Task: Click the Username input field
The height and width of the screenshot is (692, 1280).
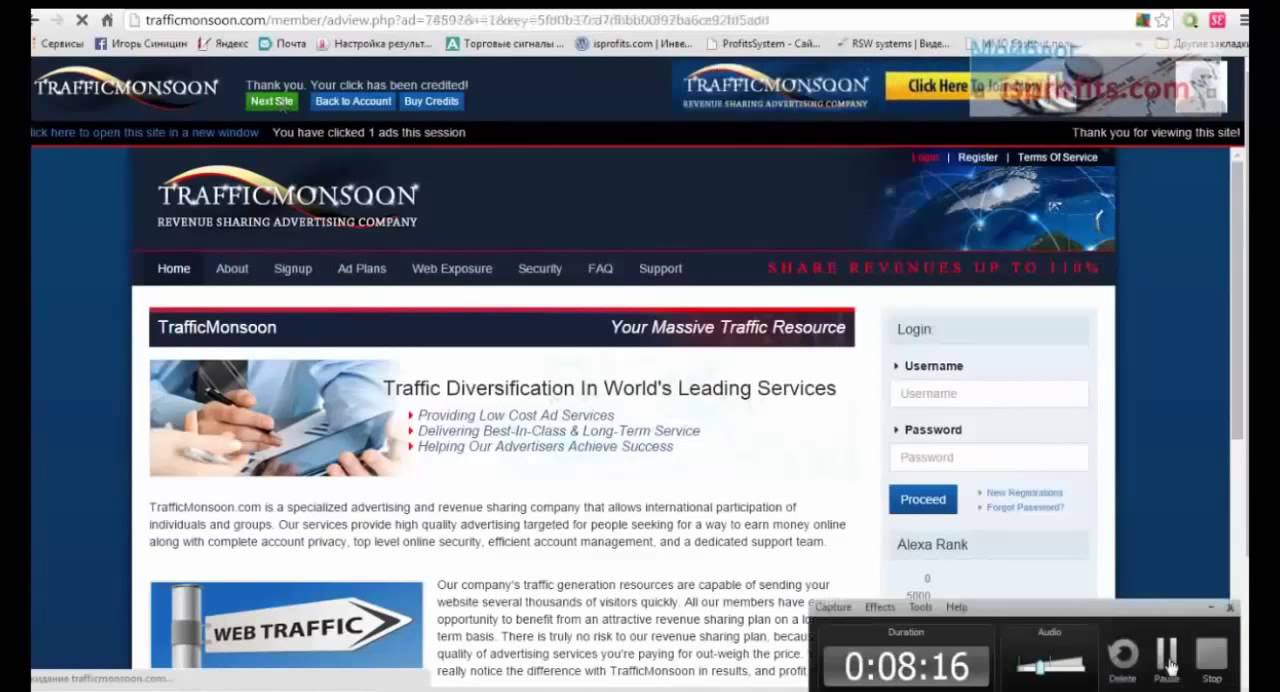Action: (x=989, y=393)
